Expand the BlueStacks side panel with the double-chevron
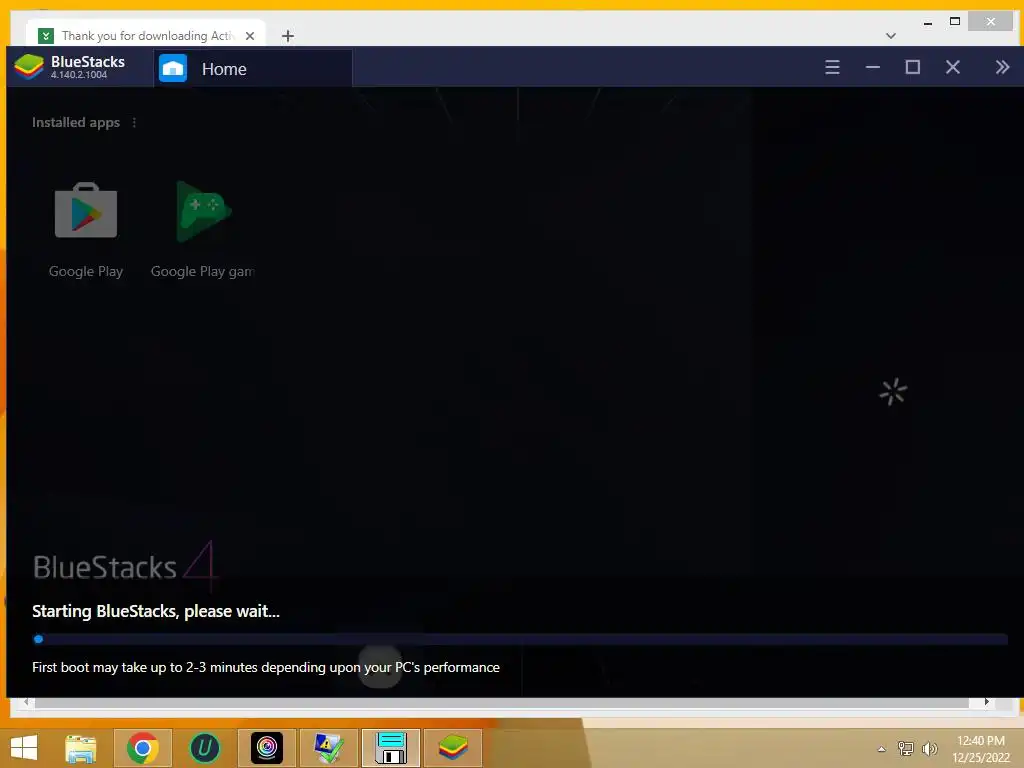 [1002, 67]
